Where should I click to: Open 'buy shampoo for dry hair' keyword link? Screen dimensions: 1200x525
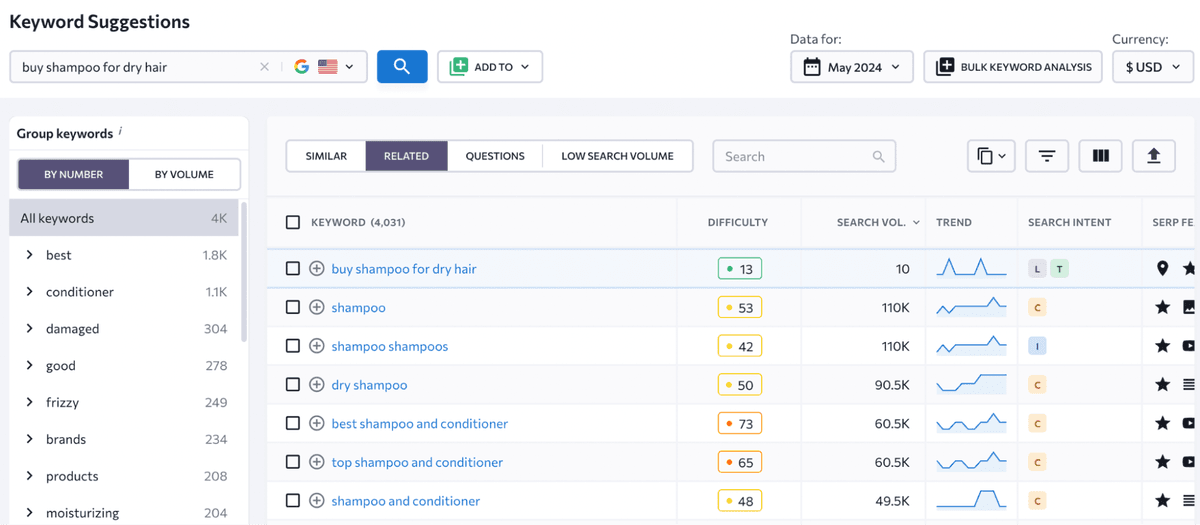(x=404, y=269)
